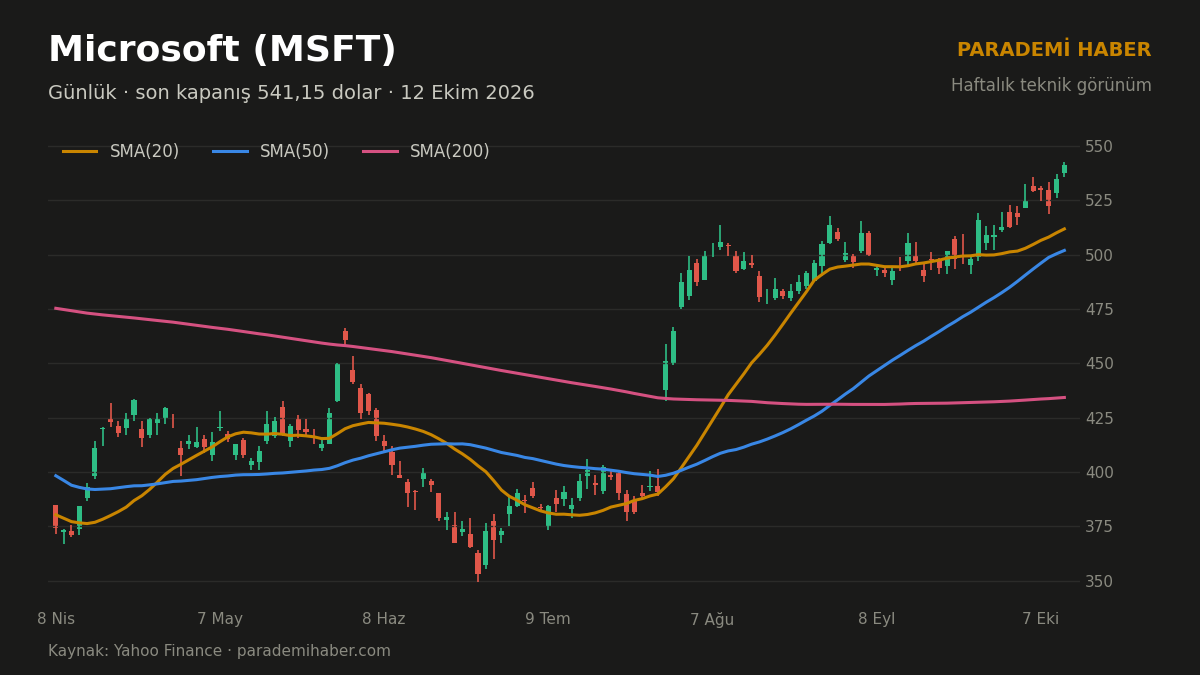
Task: Click the 350 price axis label
Action: [1099, 581]
